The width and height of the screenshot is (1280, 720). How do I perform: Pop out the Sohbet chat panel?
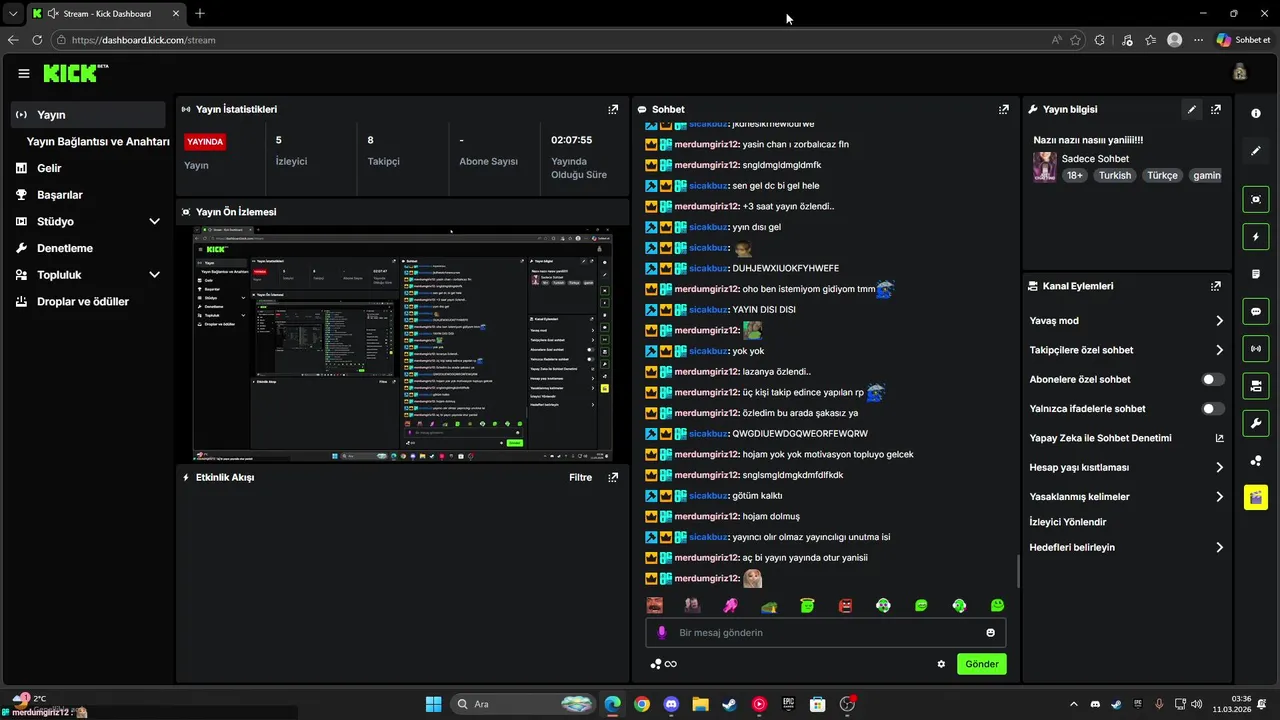[1004, 109]
